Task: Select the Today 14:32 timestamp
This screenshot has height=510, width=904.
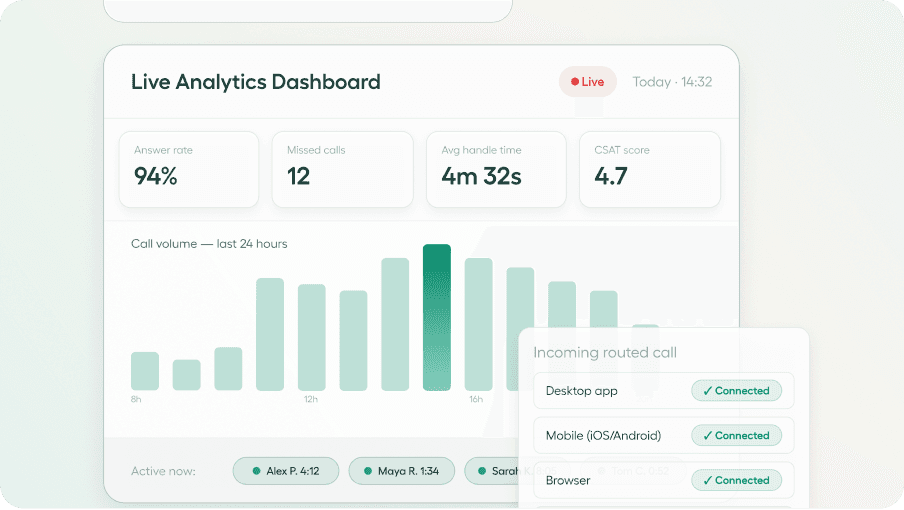Action: click(672, 82)
